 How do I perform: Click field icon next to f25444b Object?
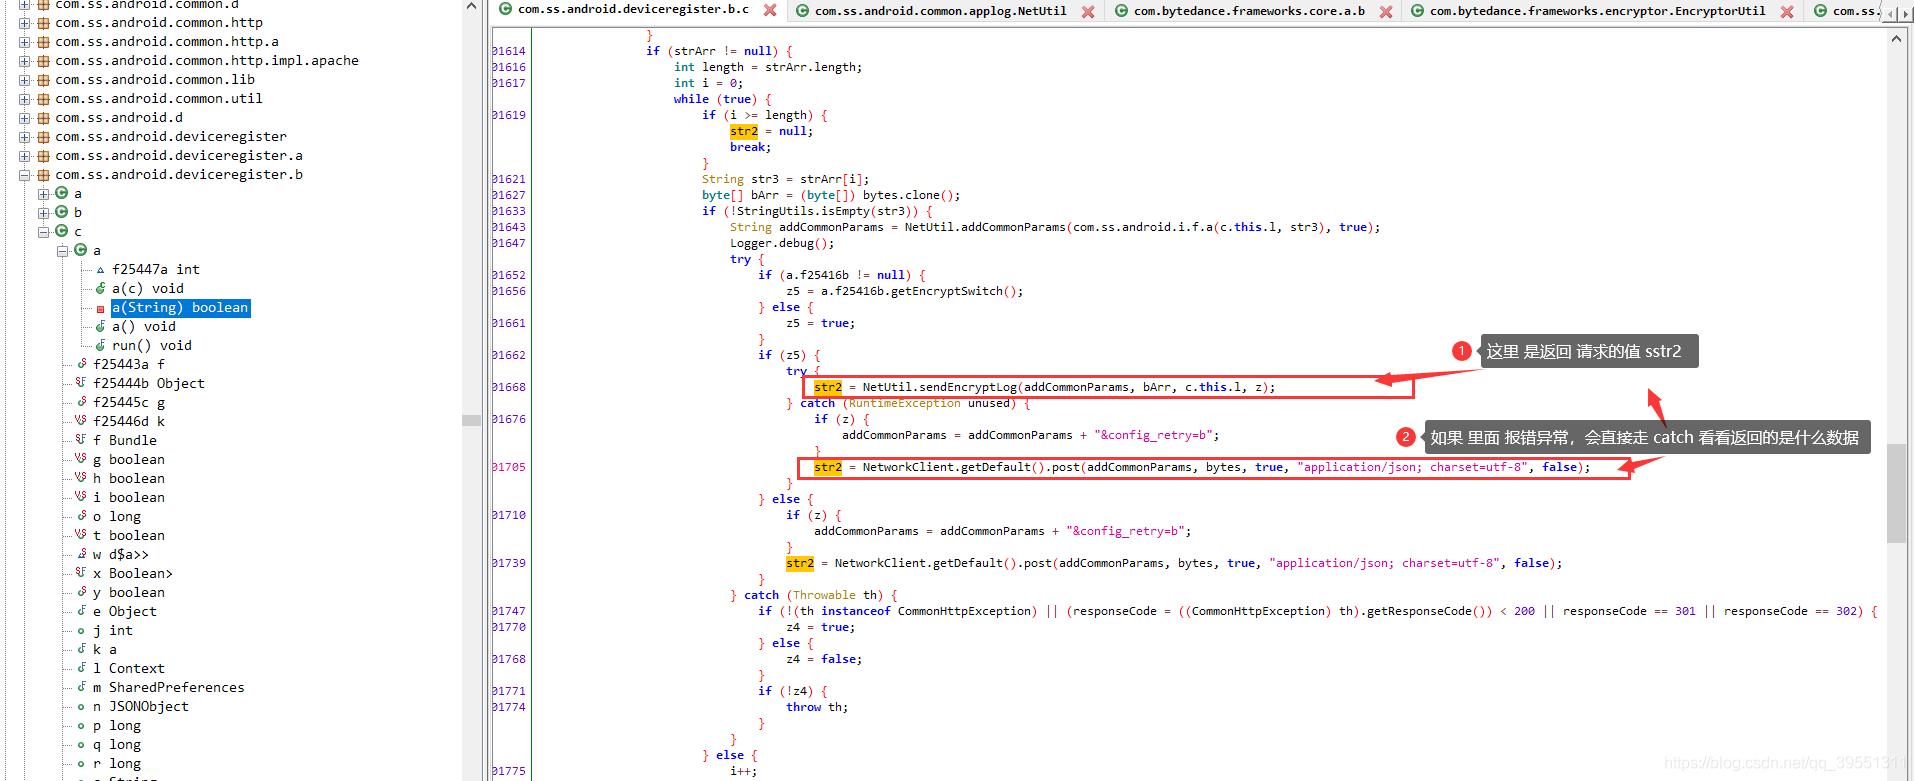[81, 384]
